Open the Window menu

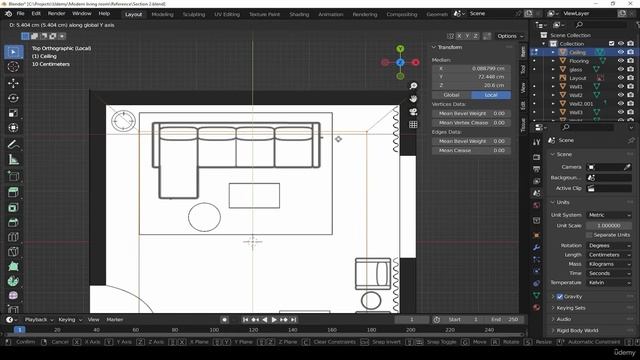click(82, 13)
